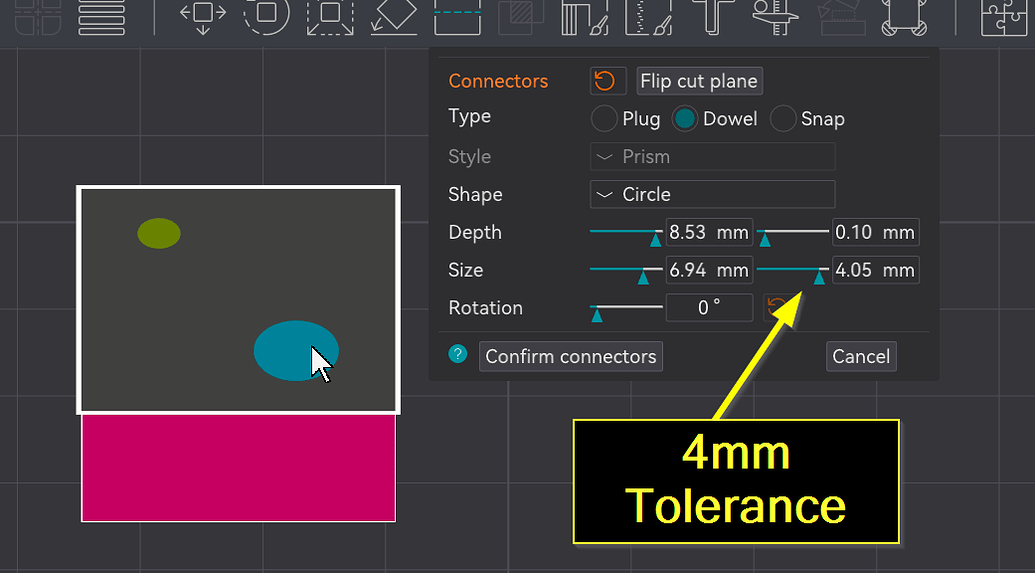Click Flip cut plane button
The image size is (1035, 573).
point(699,81)
